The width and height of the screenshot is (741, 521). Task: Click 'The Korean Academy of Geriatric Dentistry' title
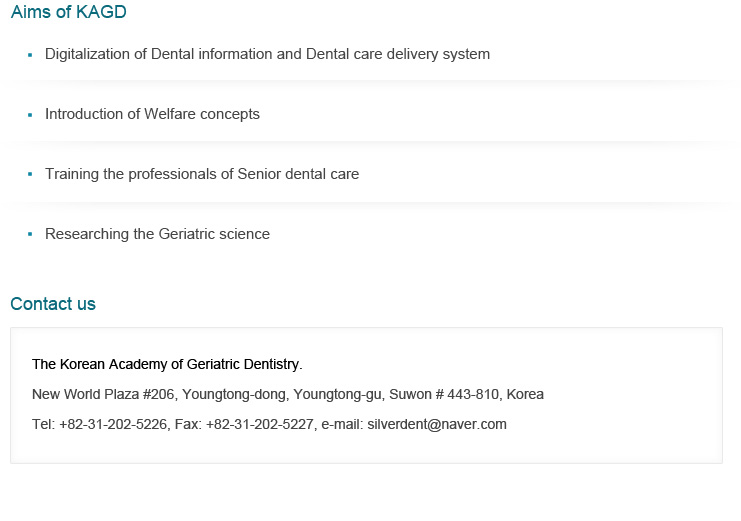pos(167,365)
